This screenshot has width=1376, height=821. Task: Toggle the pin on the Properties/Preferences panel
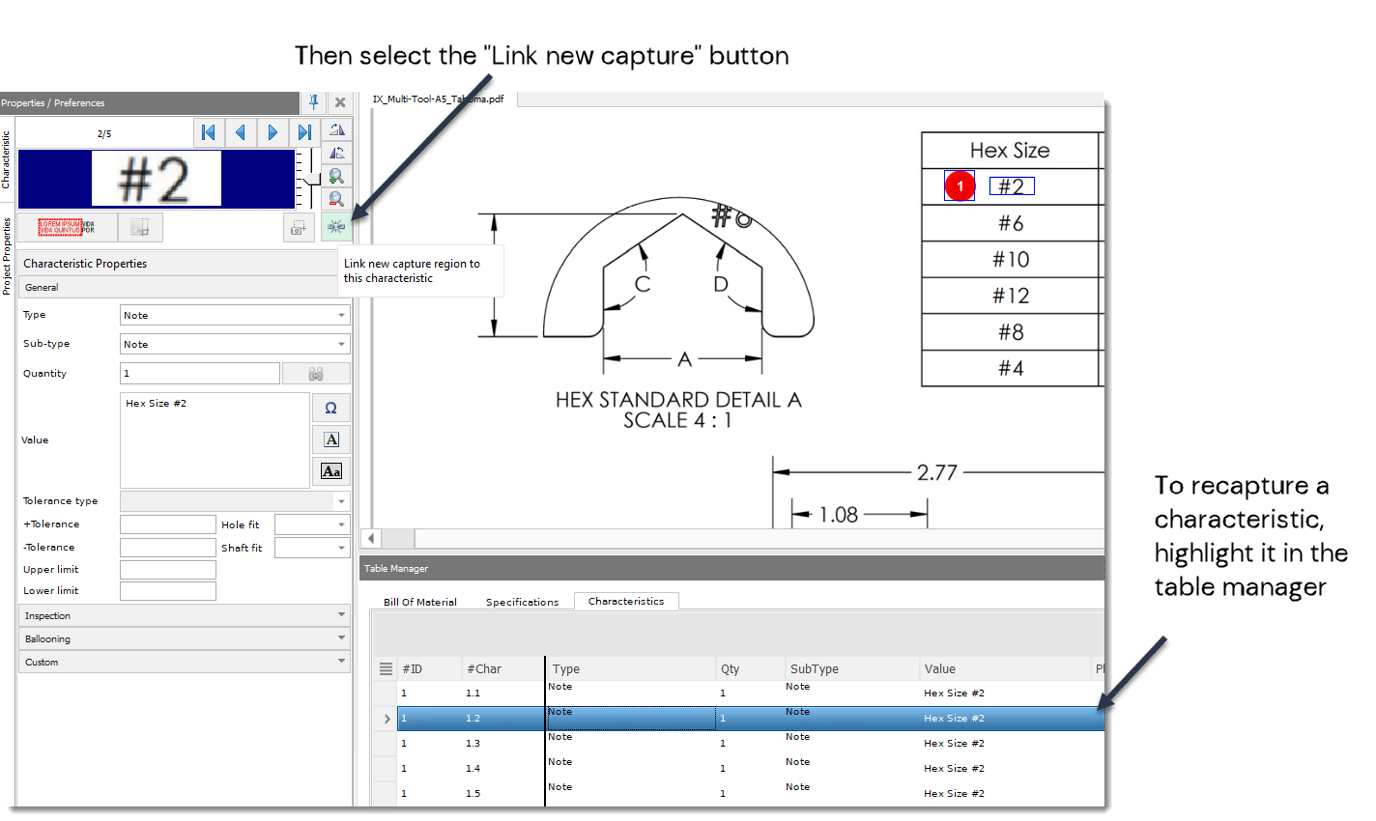click(x=313, y=102)
